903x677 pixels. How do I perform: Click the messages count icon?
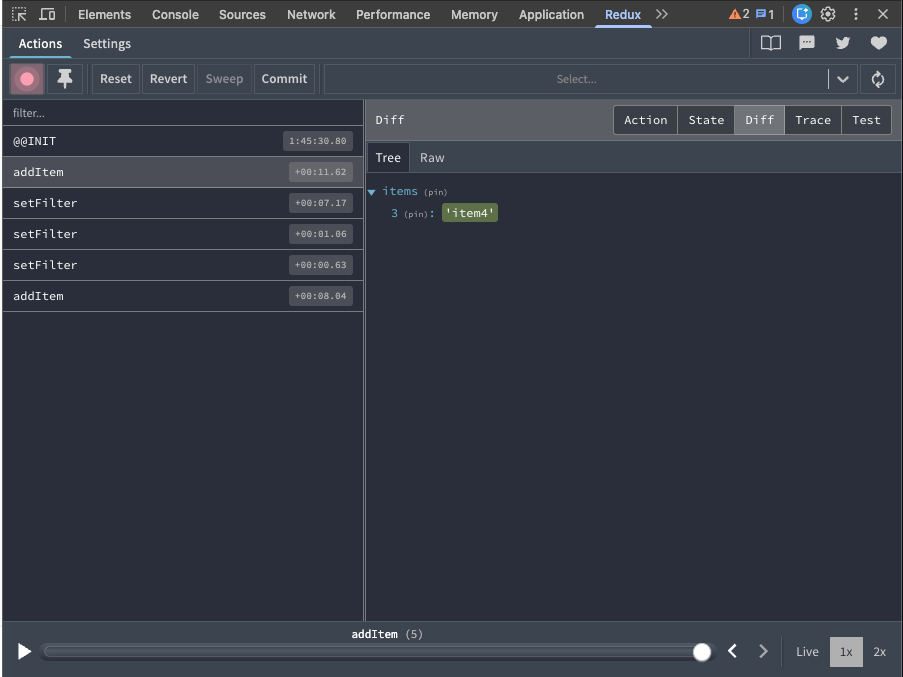765,14
